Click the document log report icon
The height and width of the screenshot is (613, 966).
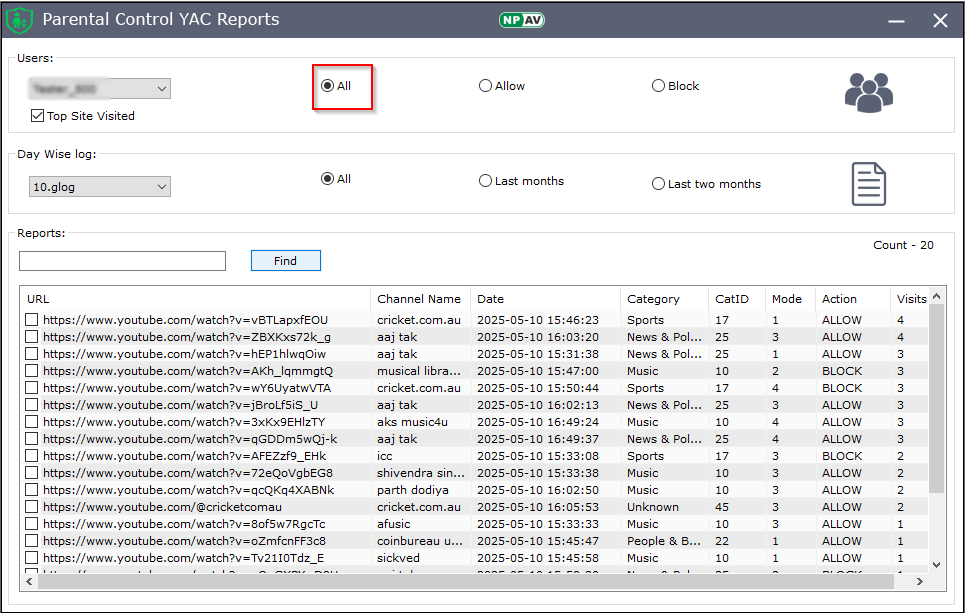click(x=868, y=184)
